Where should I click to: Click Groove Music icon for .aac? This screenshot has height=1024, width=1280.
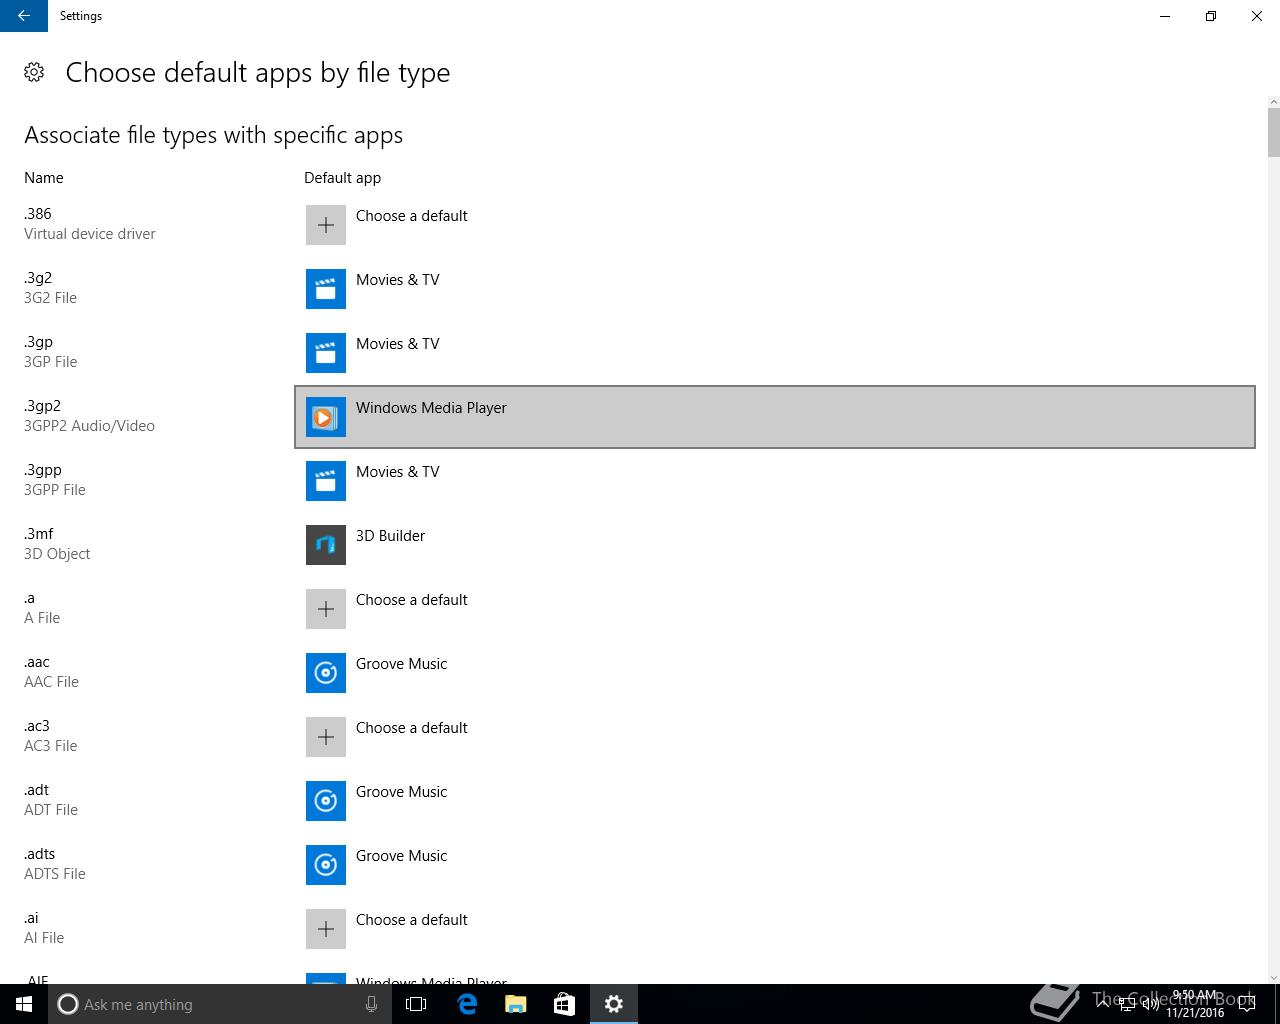[326, 673]
